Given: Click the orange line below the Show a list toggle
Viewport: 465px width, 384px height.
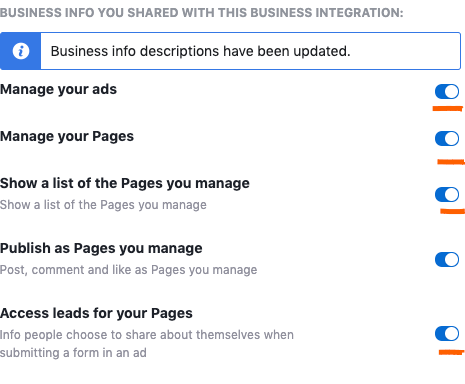Looking at the screenshot, I should pyautogui.click(x=453, y=211).
